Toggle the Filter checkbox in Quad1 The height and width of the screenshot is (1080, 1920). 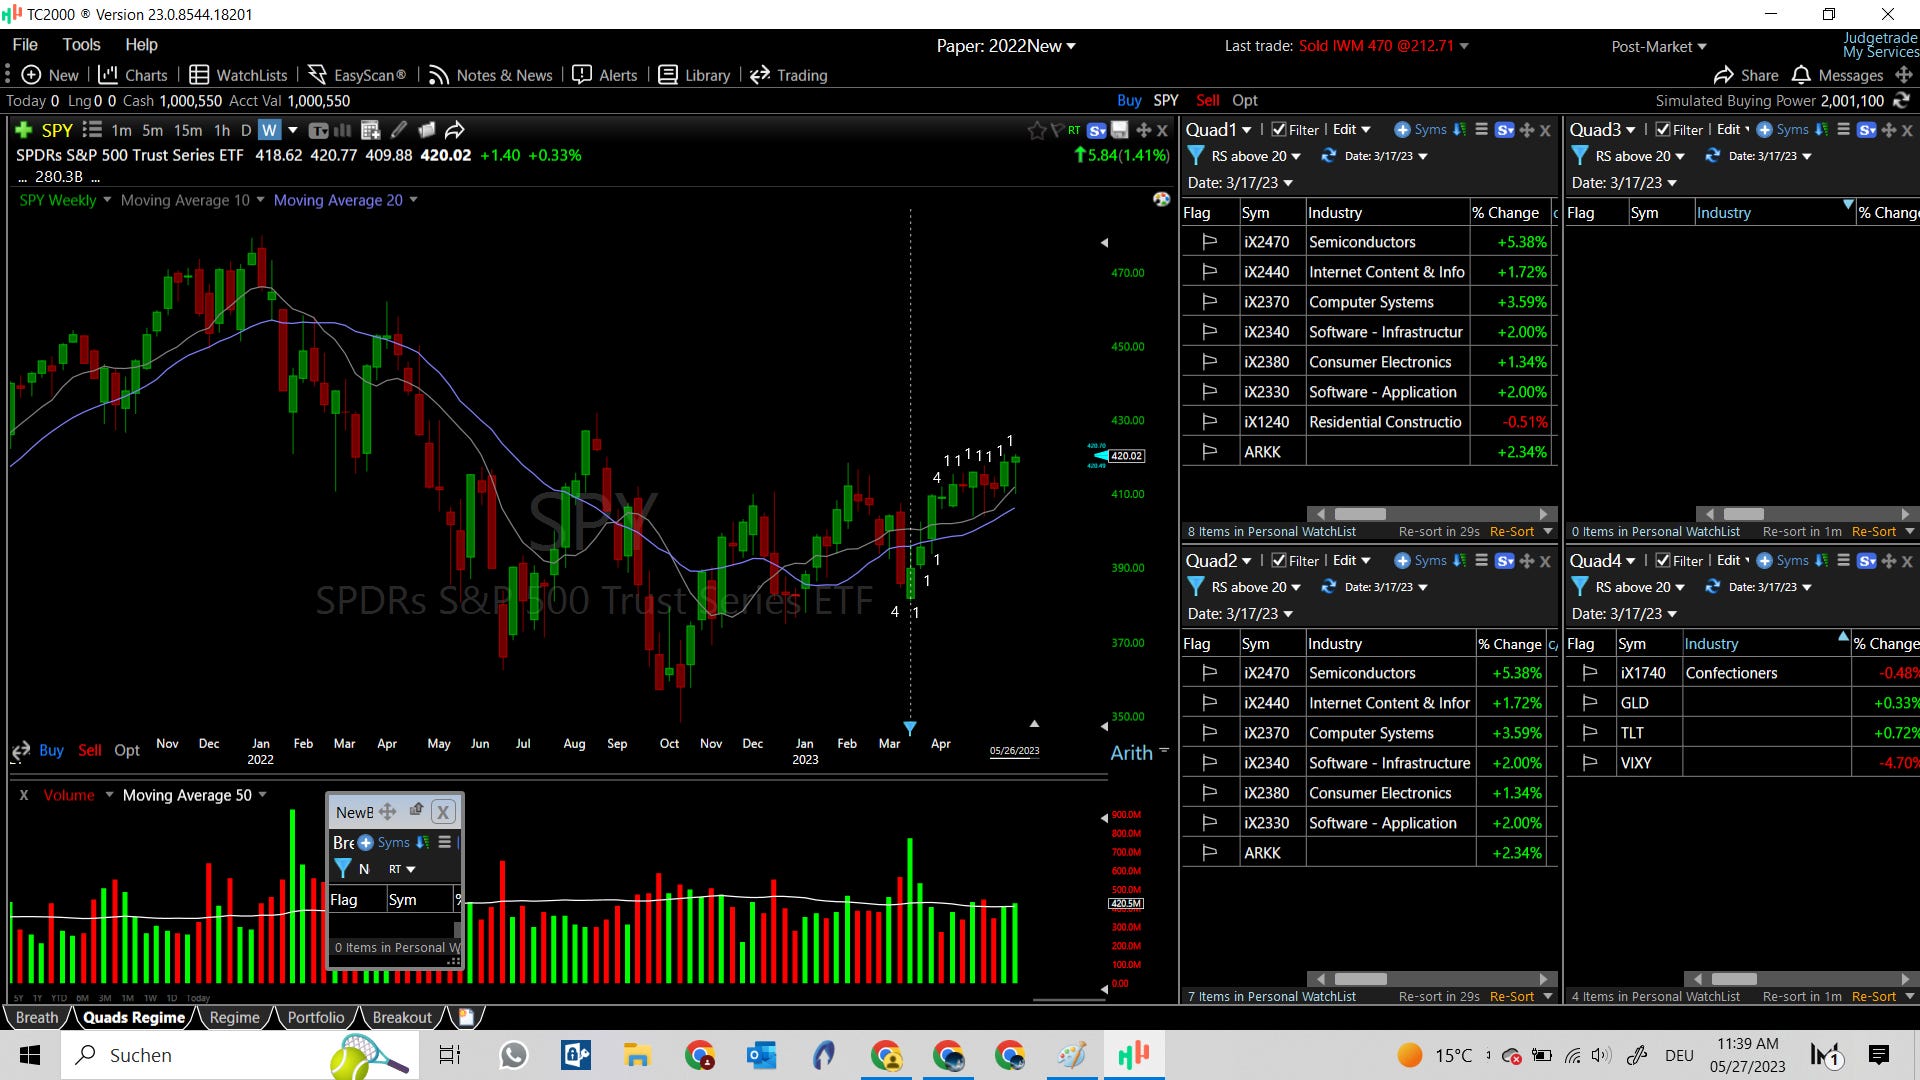[1279, 130]
